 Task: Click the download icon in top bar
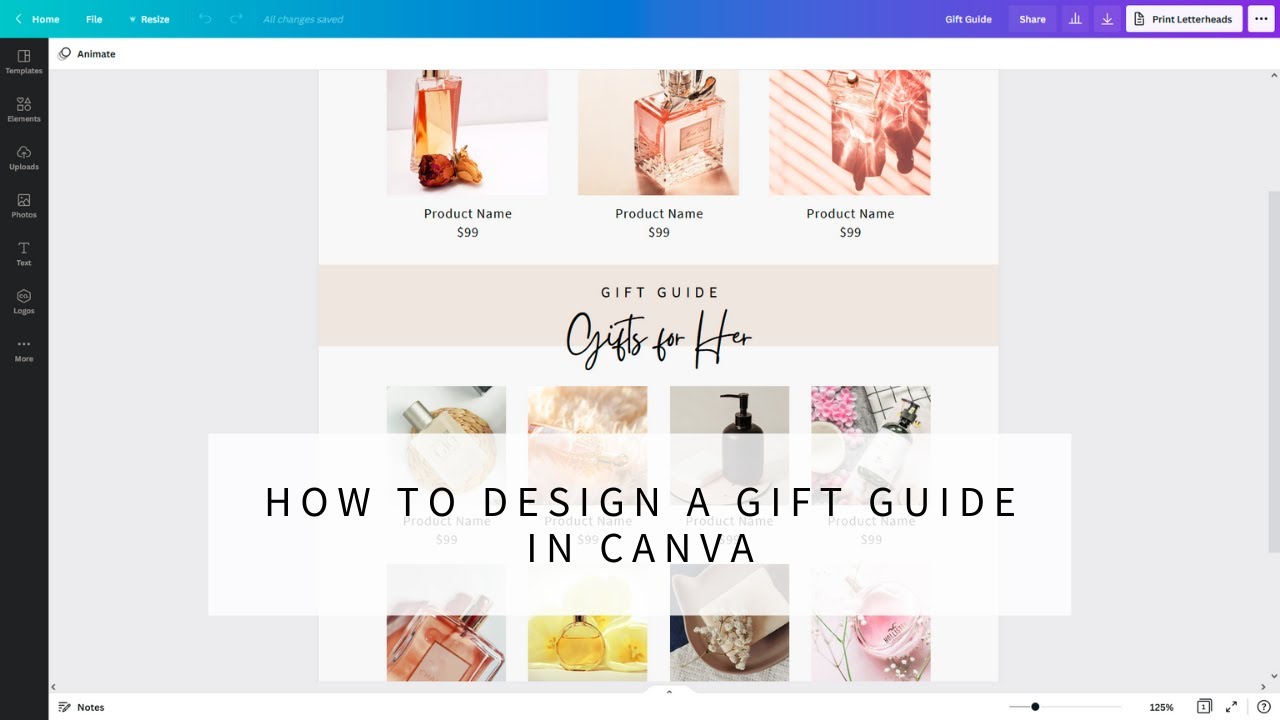tap(1107, 19)
